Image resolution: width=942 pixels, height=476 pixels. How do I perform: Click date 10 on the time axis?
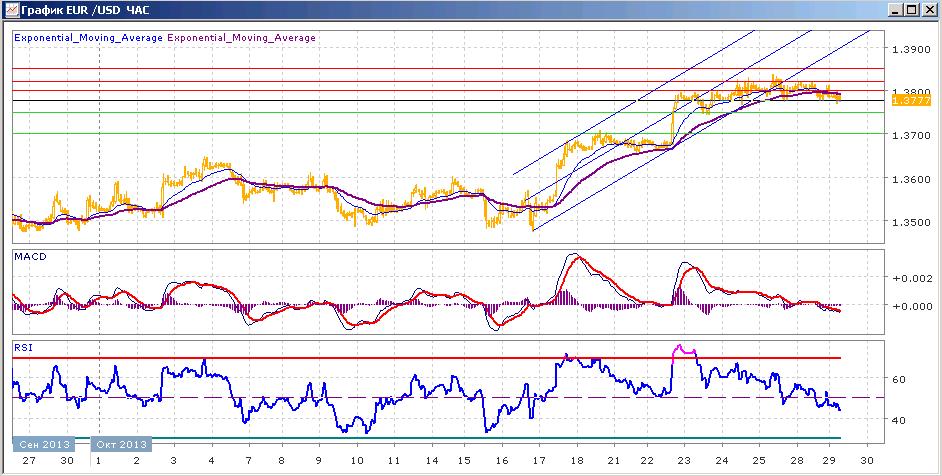tap(357, 460)
